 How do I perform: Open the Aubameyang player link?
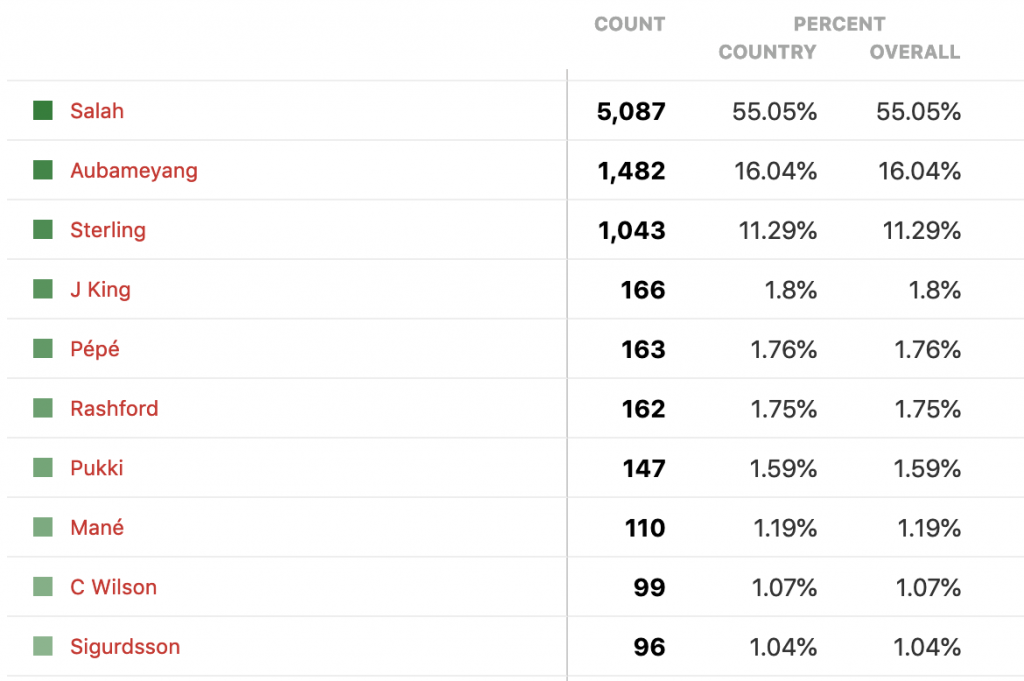click(134, 170)
